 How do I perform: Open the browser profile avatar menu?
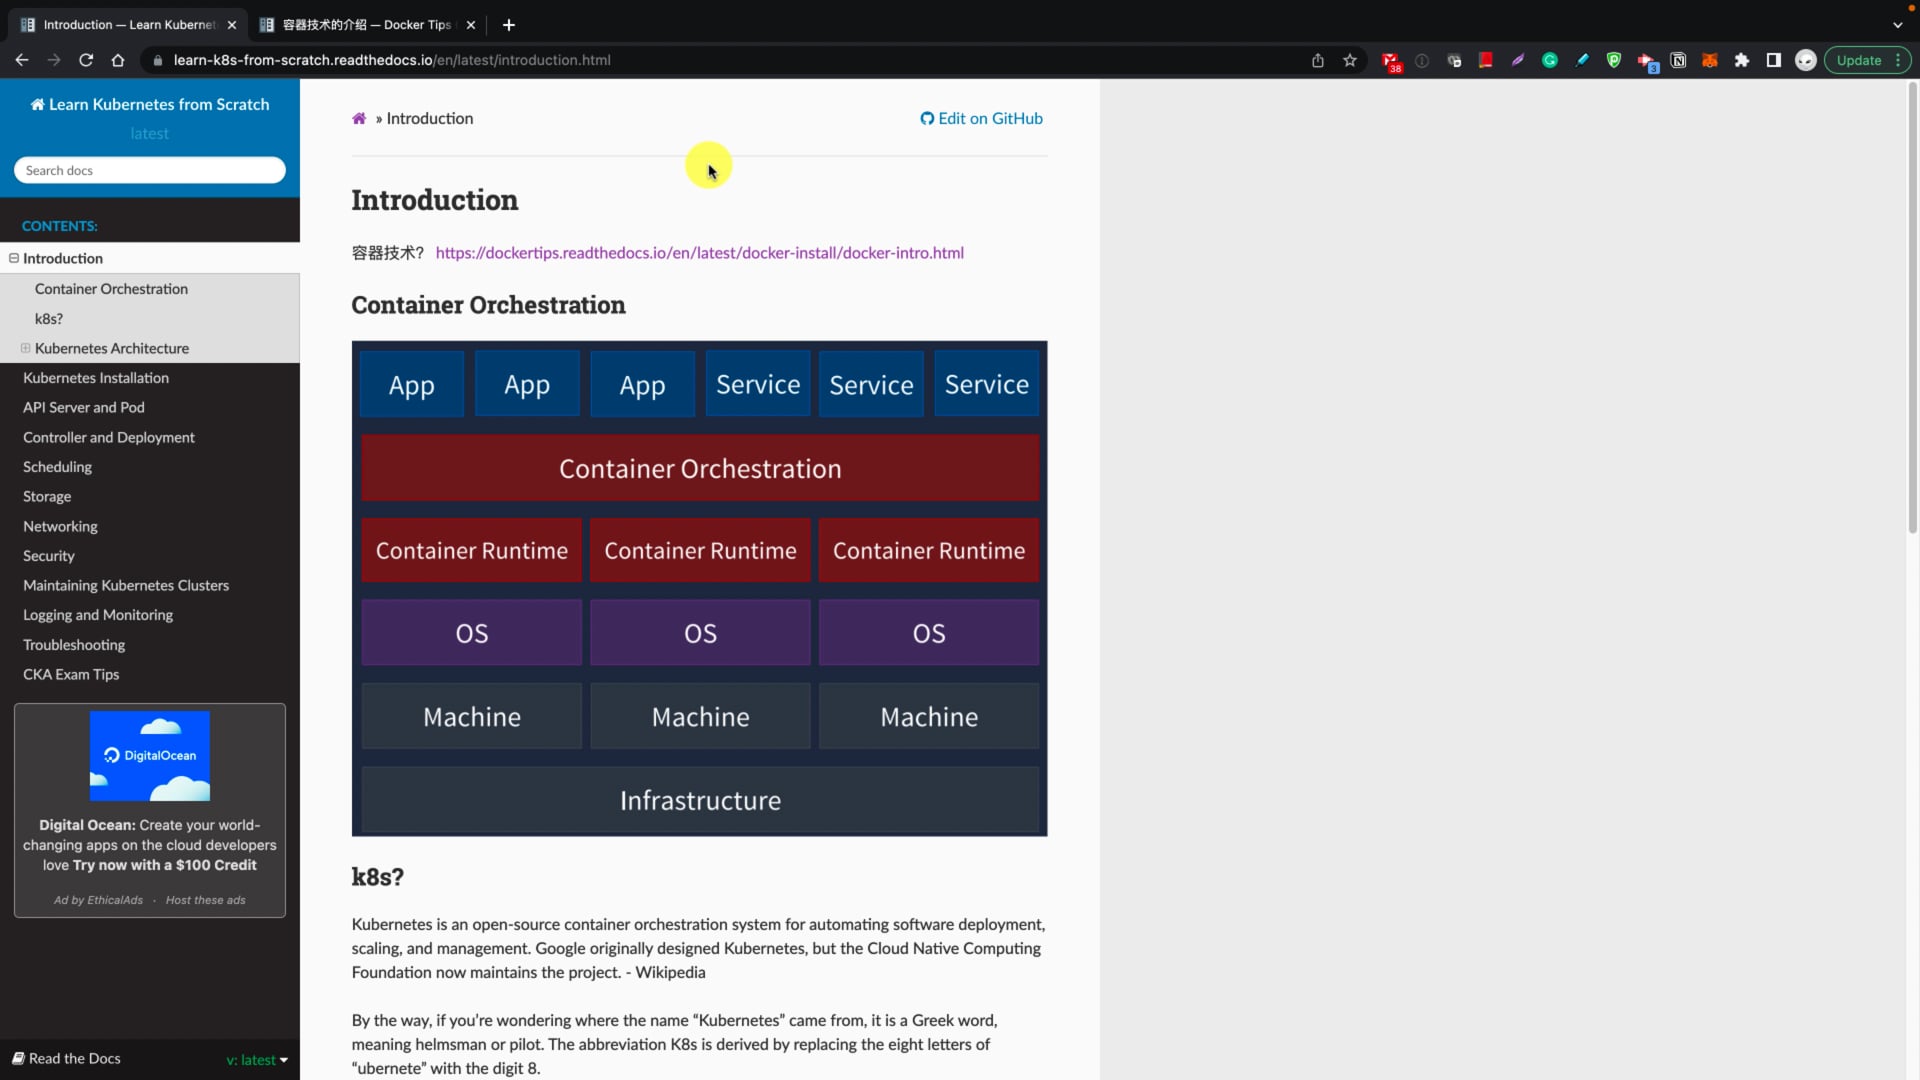(x=1806, y=60)
